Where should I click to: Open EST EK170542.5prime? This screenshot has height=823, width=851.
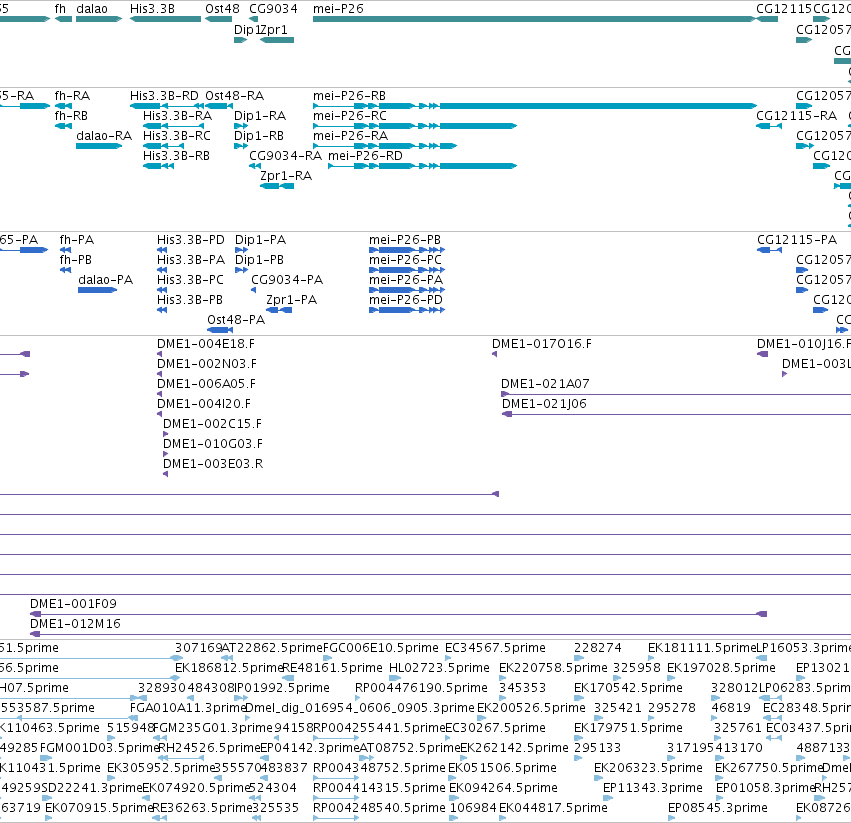pos(628,688)
